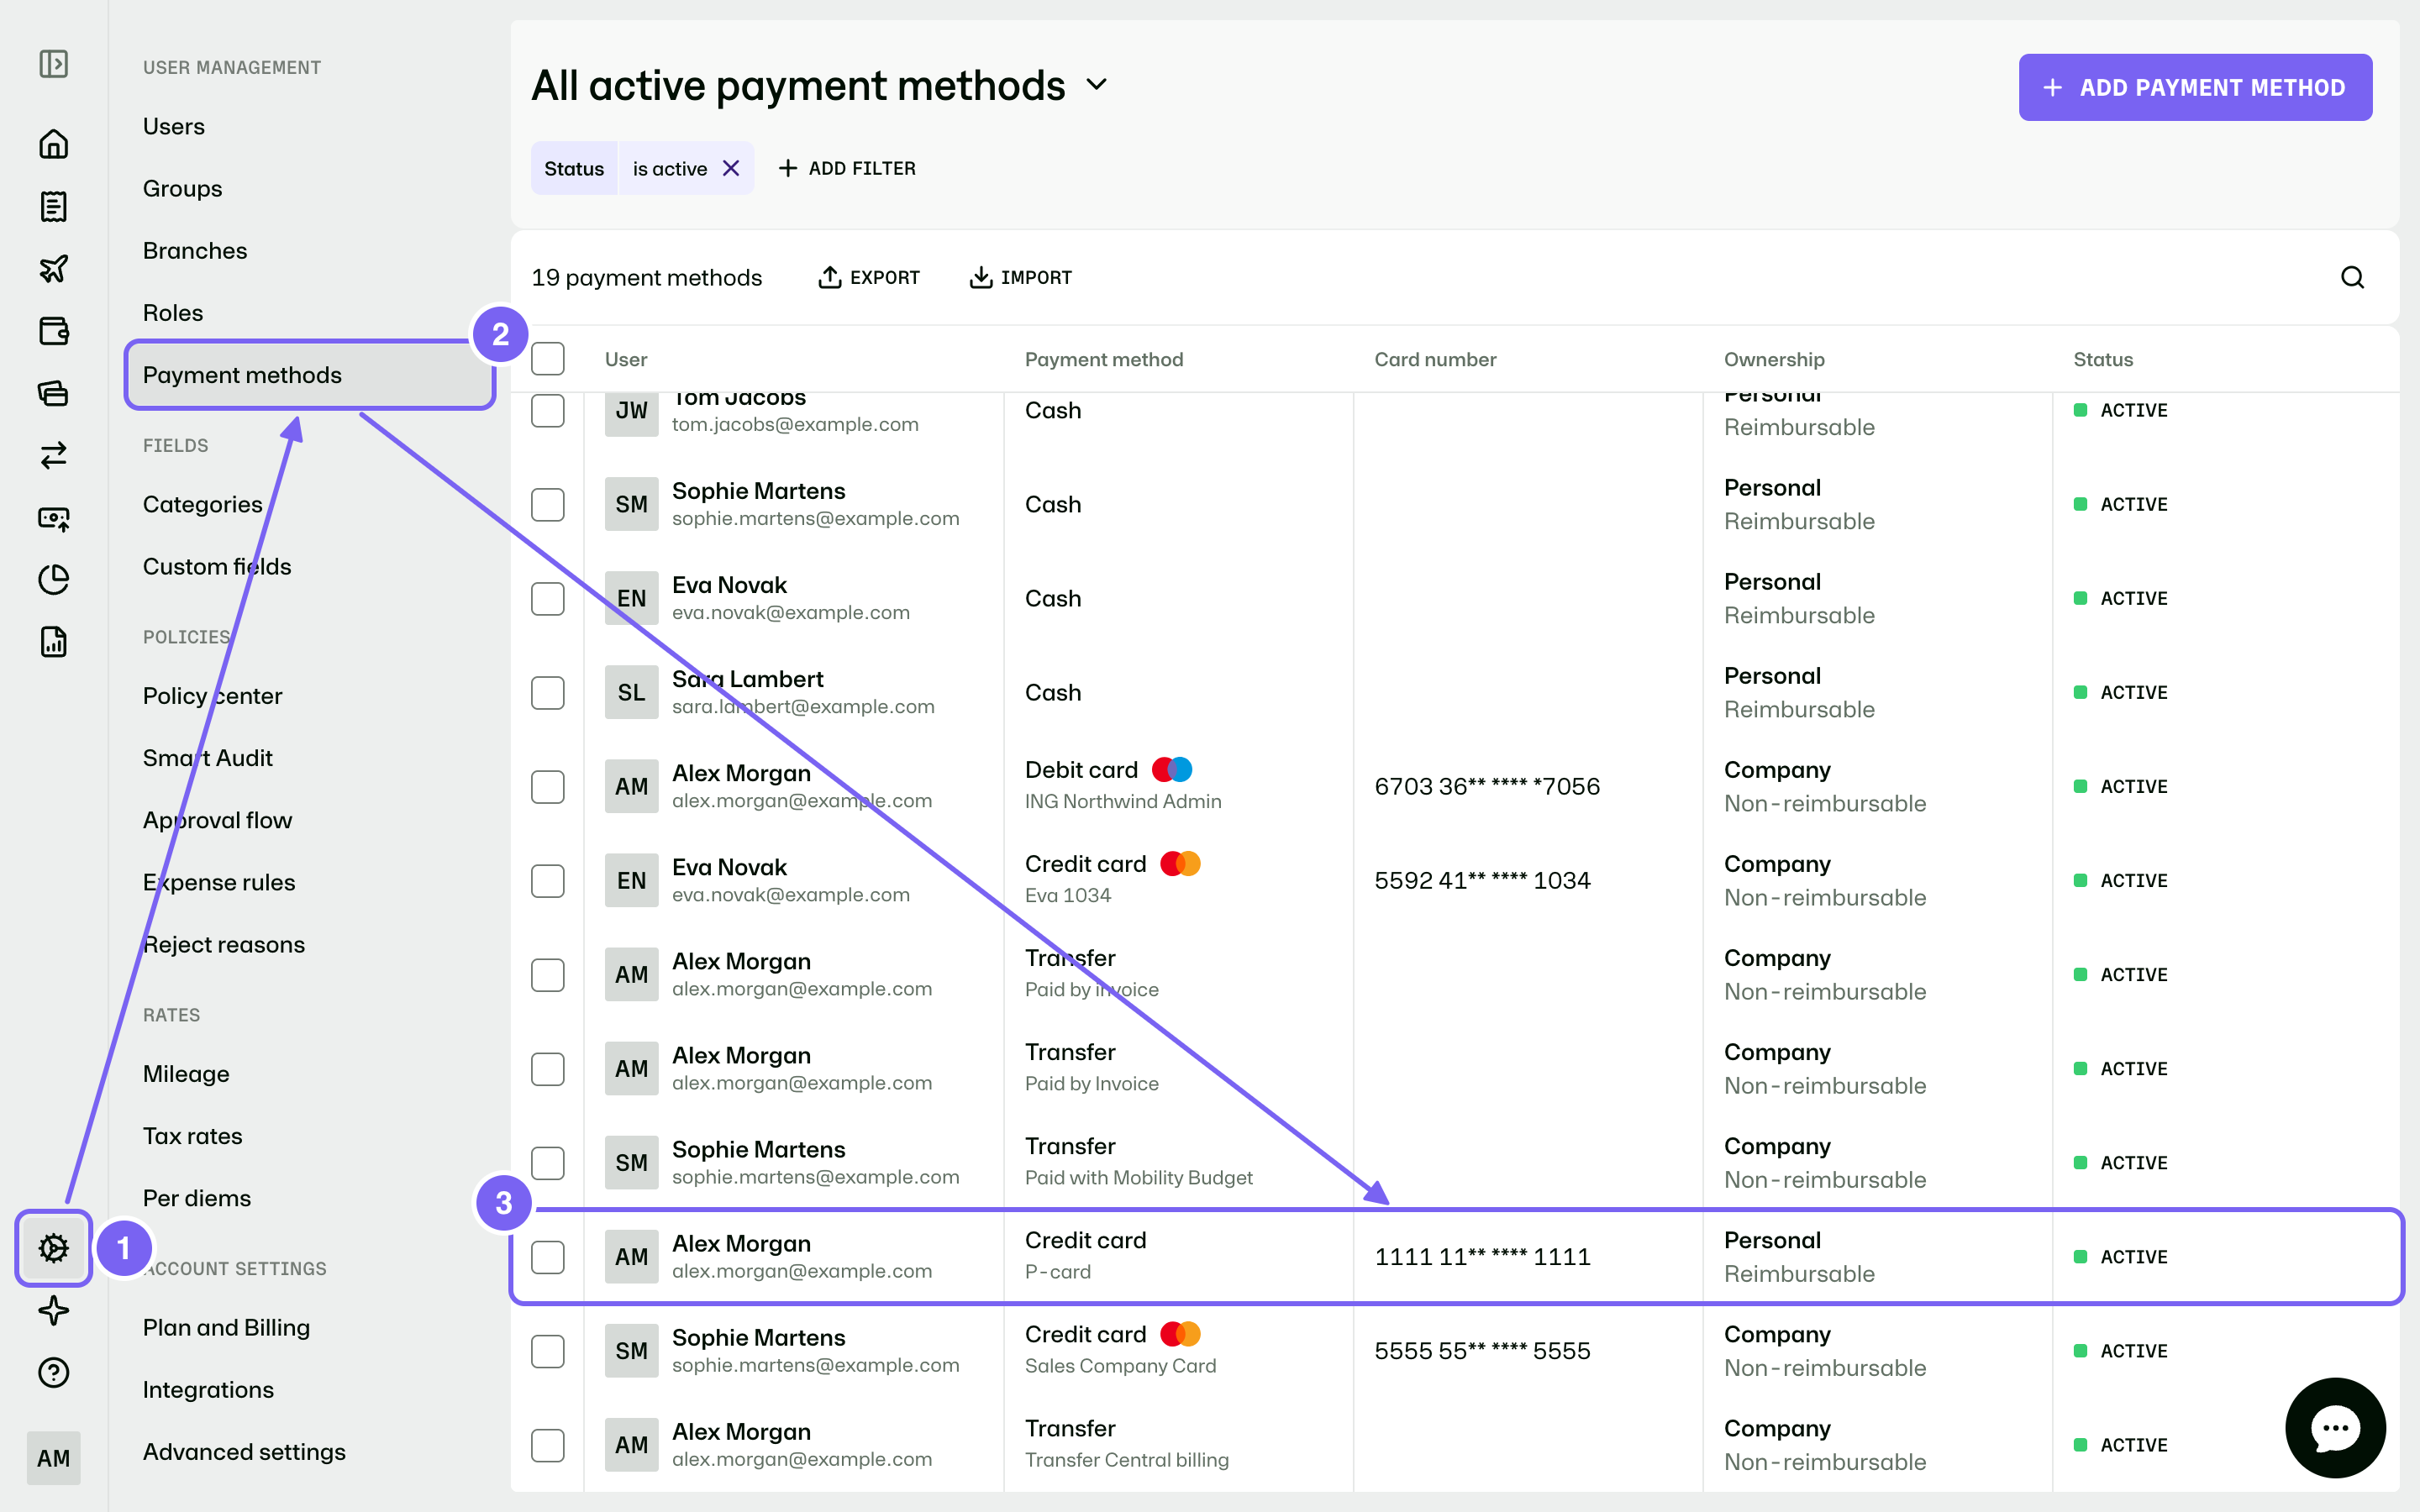Viewport: 2420px width, 1512px height.
Task: Check the Sophie Martens Sales Company Card row
Action: (x=547, y=1351)
